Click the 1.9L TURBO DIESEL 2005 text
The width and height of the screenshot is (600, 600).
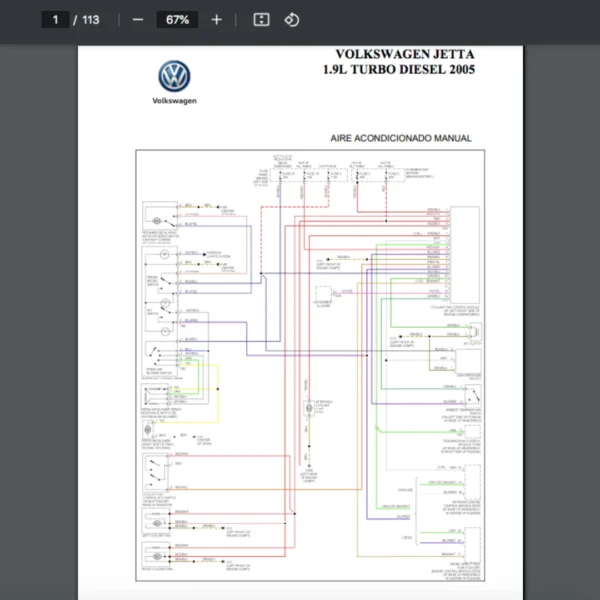(399, 70)
